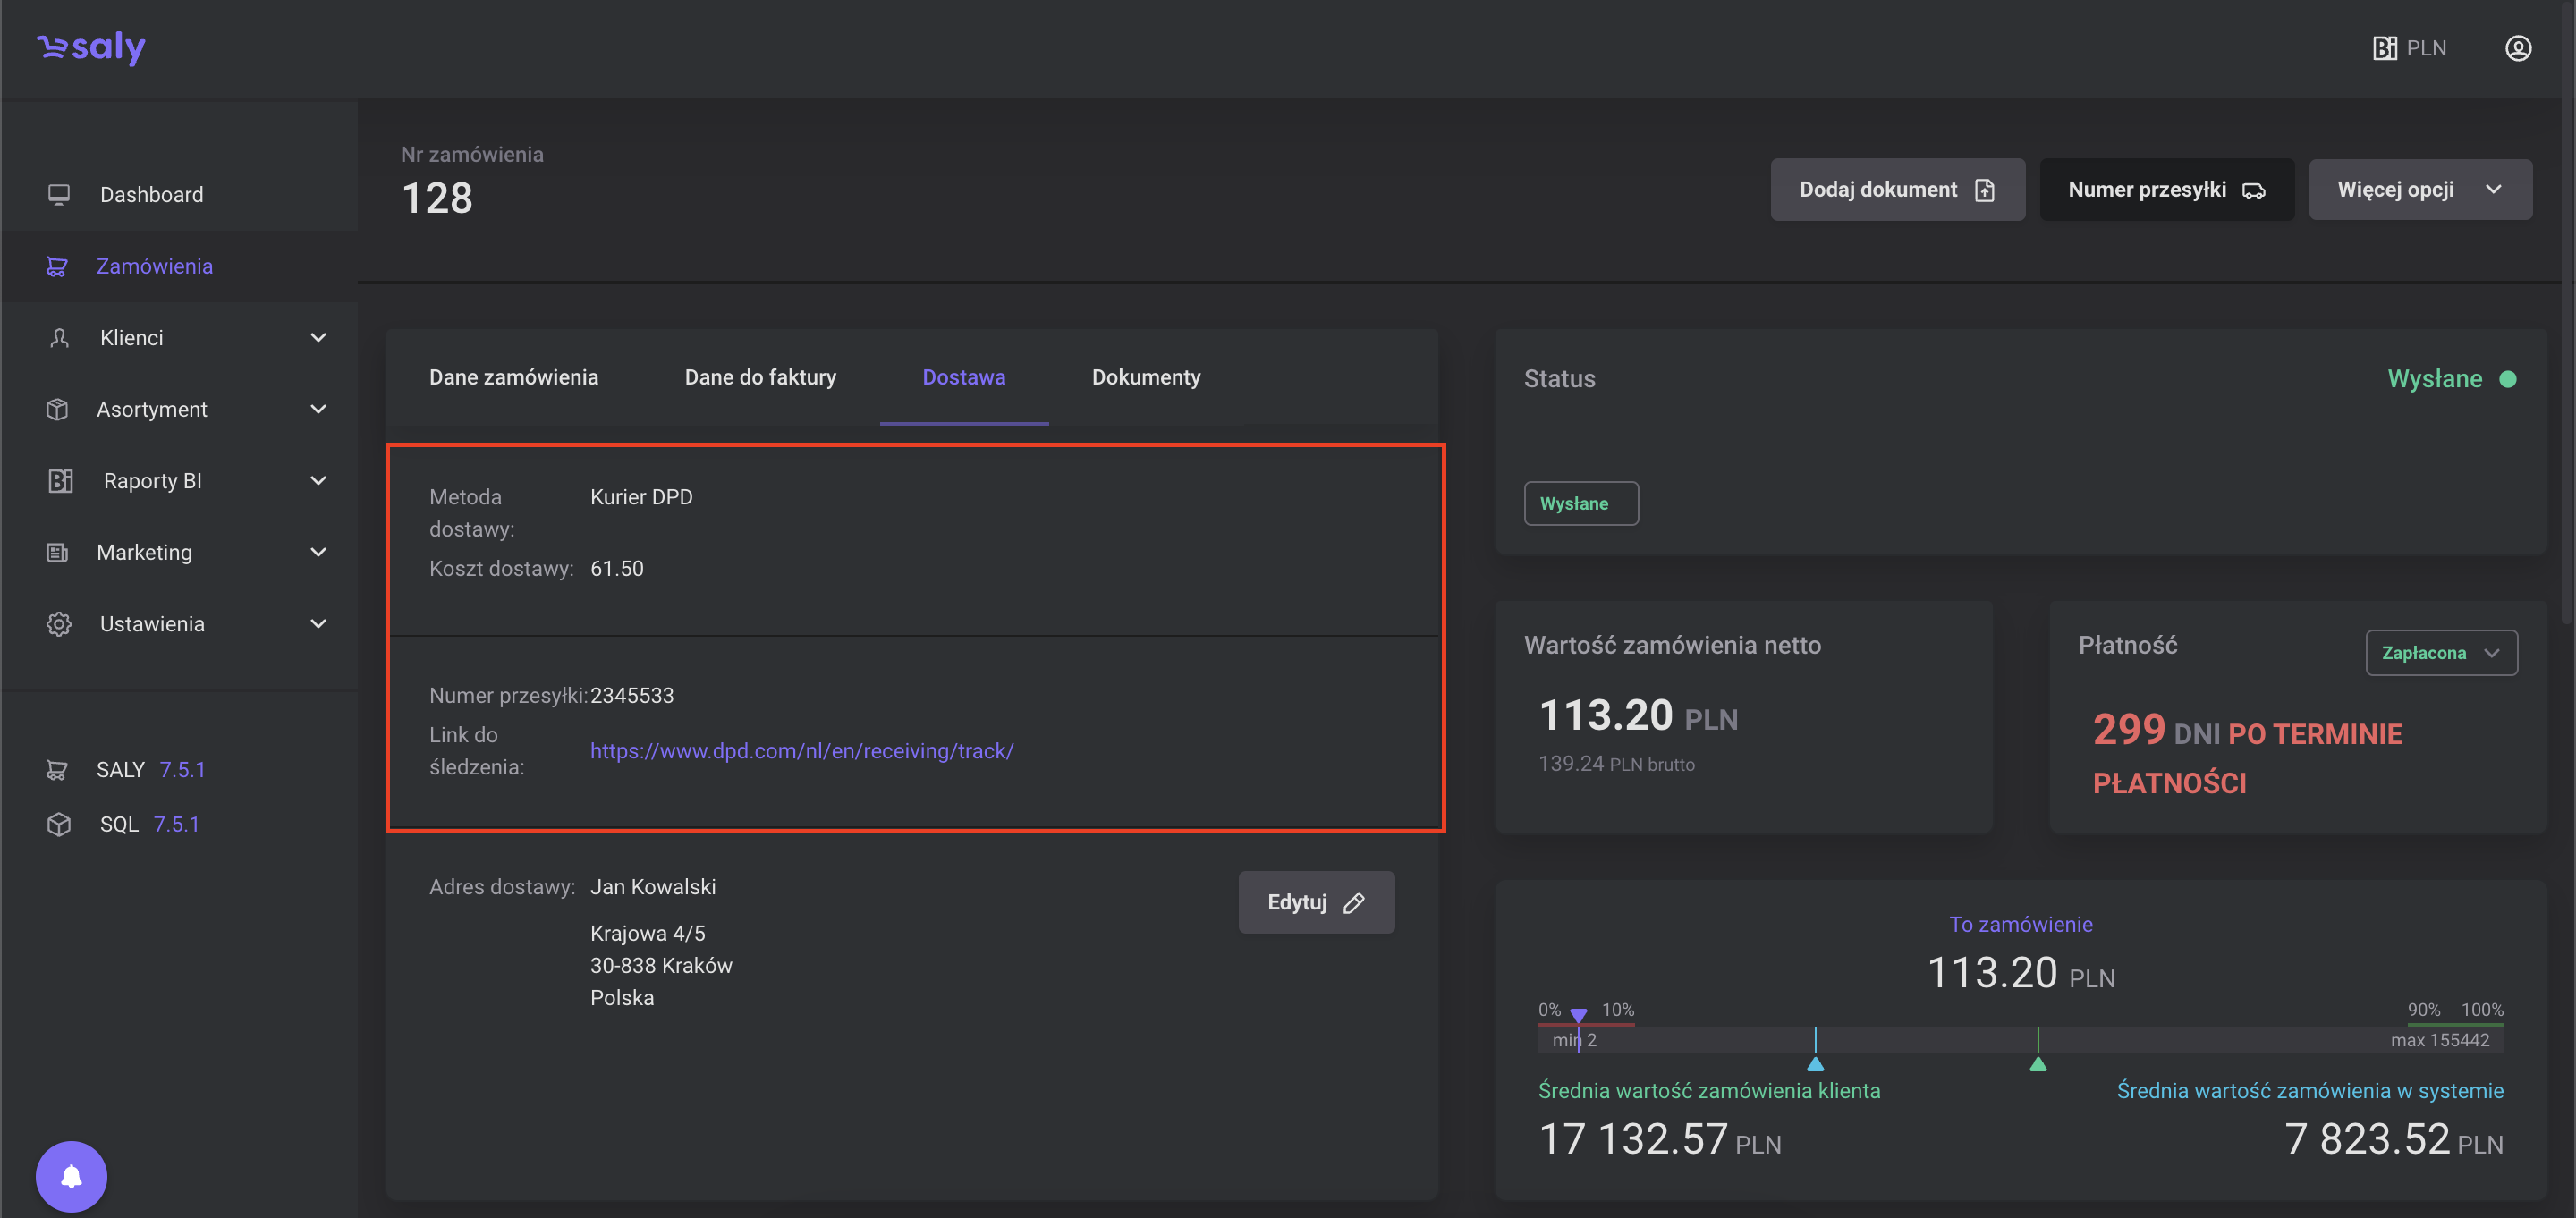Screen dimensions: 2576x1218
Task: Open the Dokumenty tab
Action: [1145, 377]
